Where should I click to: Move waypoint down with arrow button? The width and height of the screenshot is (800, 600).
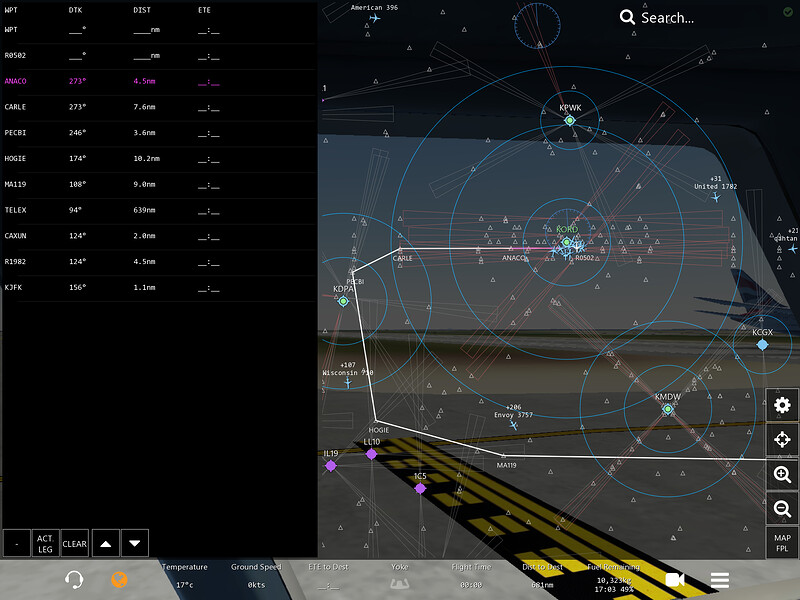click(135, 543)
